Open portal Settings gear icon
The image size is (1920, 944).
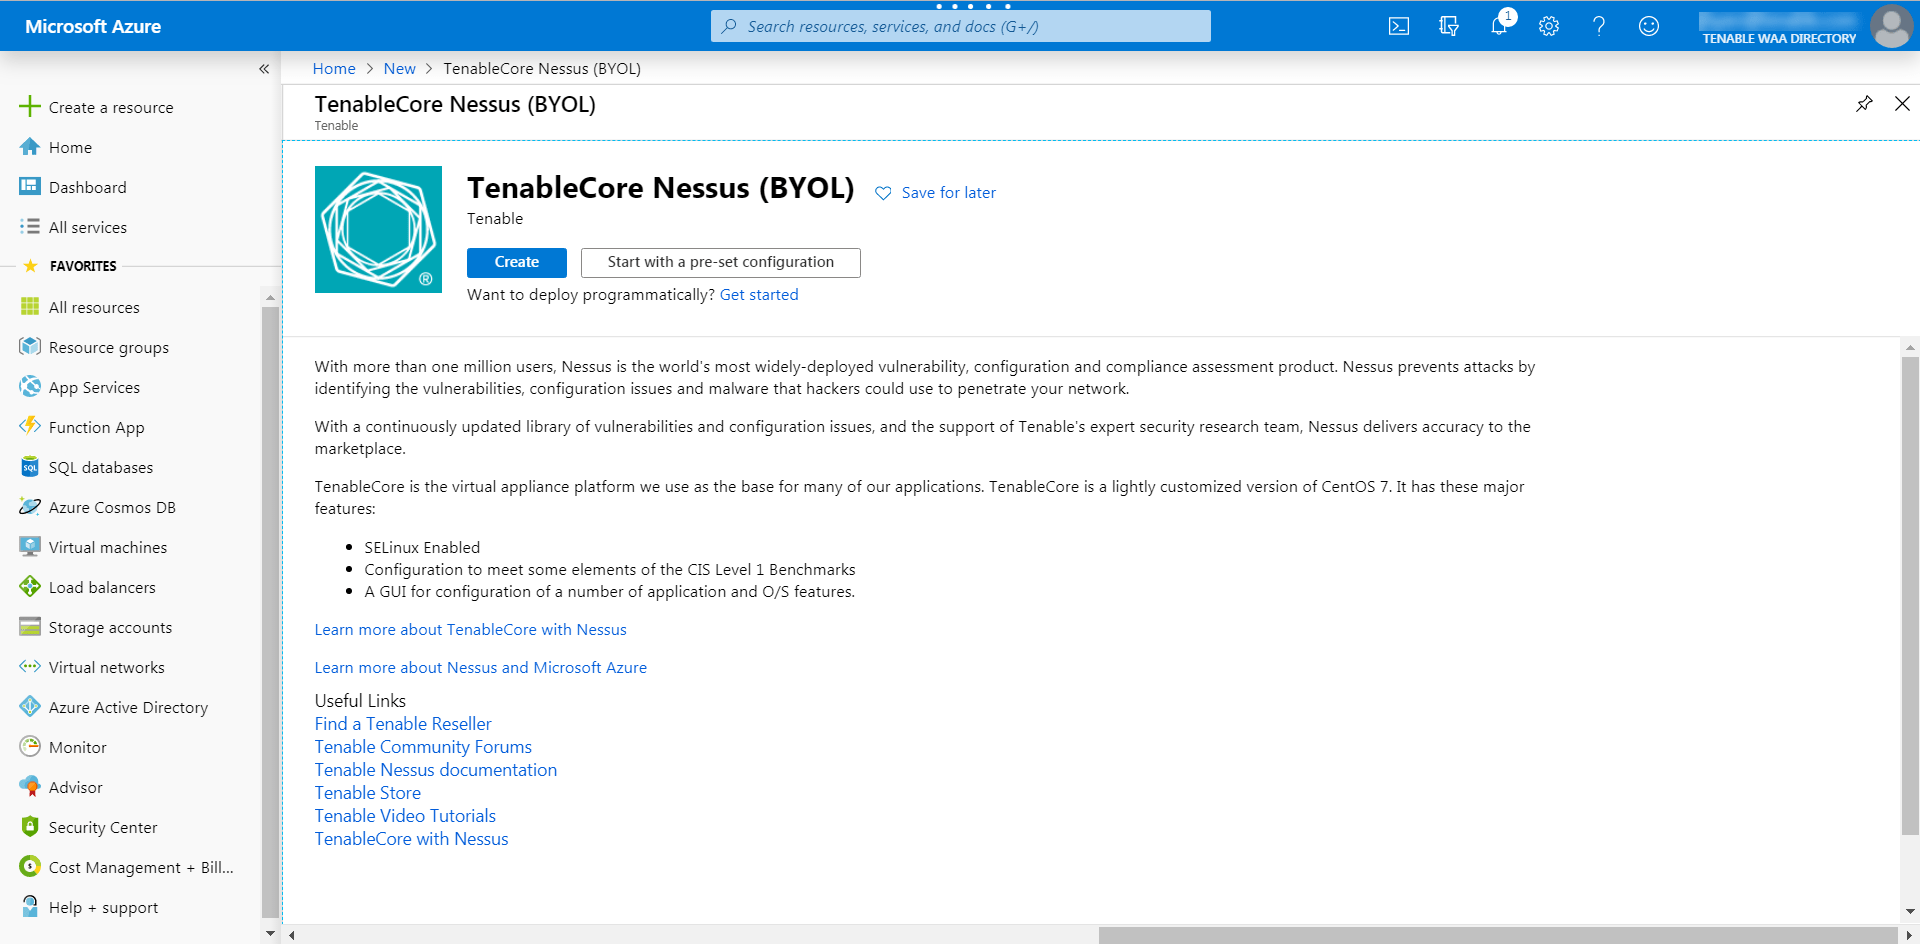pyautogui.click(x=1548, y=26)
